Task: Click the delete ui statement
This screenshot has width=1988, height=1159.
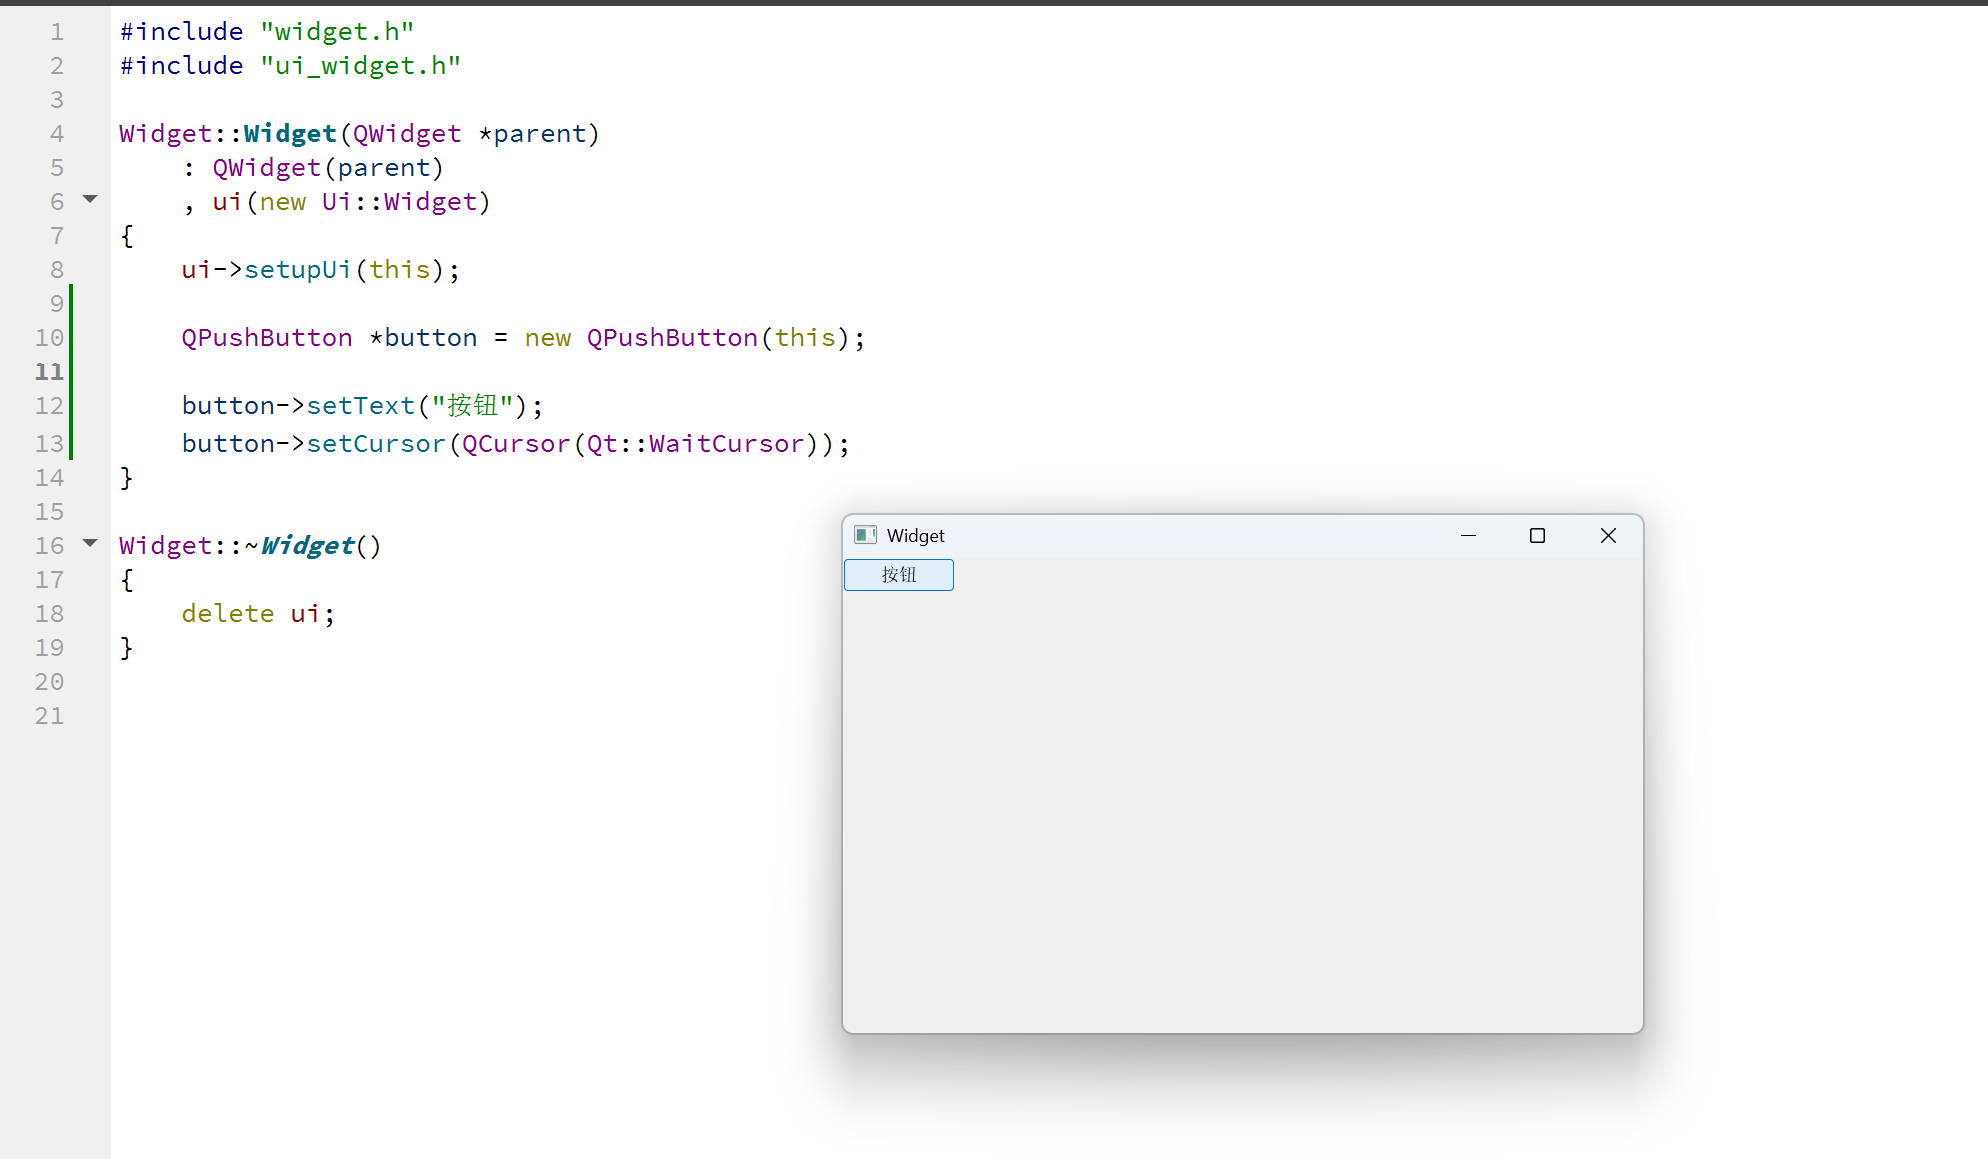Action: tap(255, 613)
